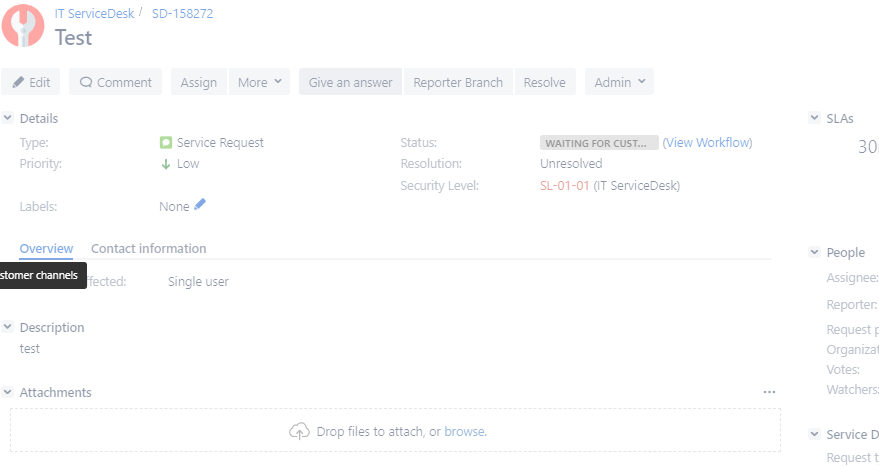Click the Unresolved resolution value
This screenshot has height=466, width=879.
[571, 164]
